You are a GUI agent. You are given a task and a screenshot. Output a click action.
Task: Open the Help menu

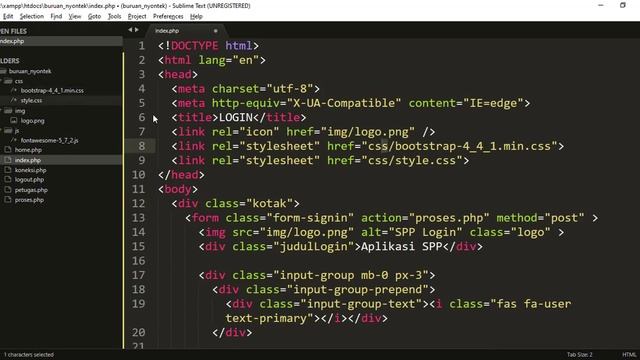tap(196, 16)
